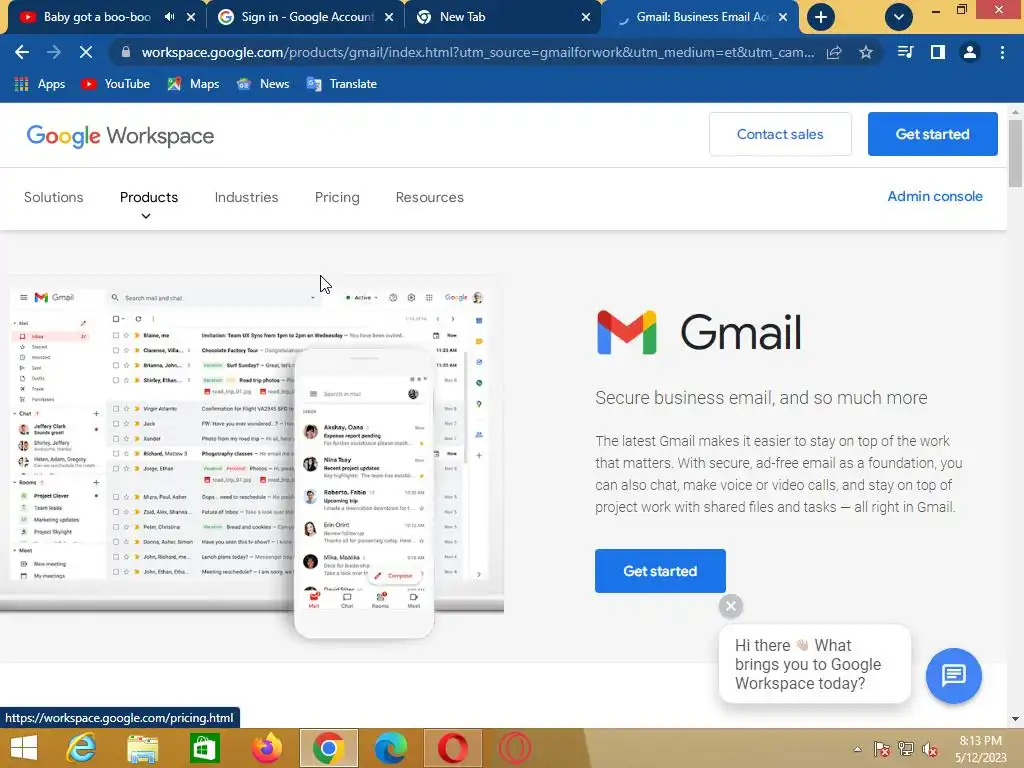Show hidden system tray icons

857,749
